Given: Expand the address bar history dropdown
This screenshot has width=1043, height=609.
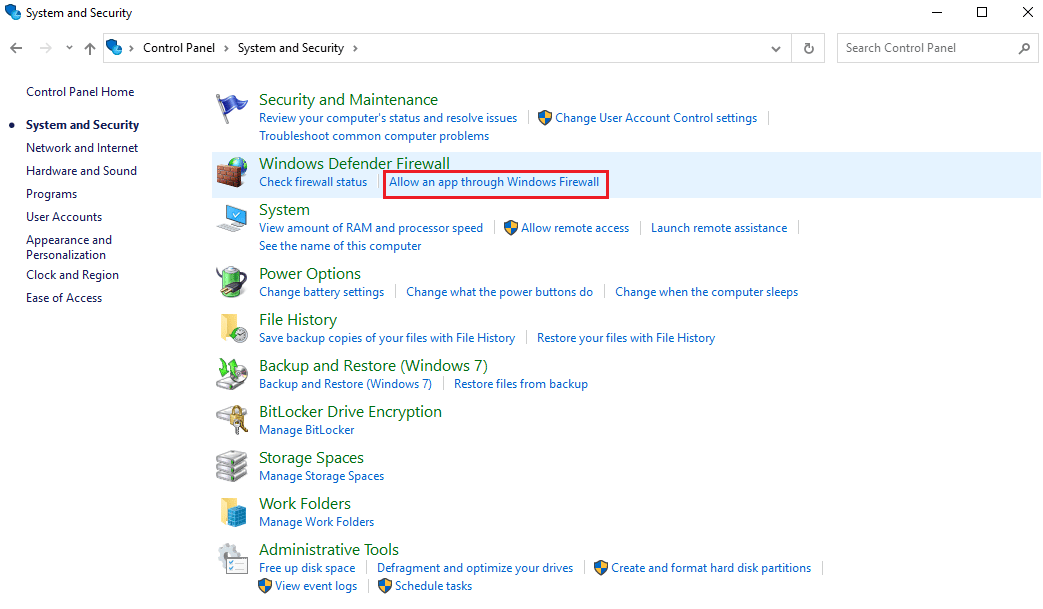Looking at the screenshot, I should coord(776,49).
